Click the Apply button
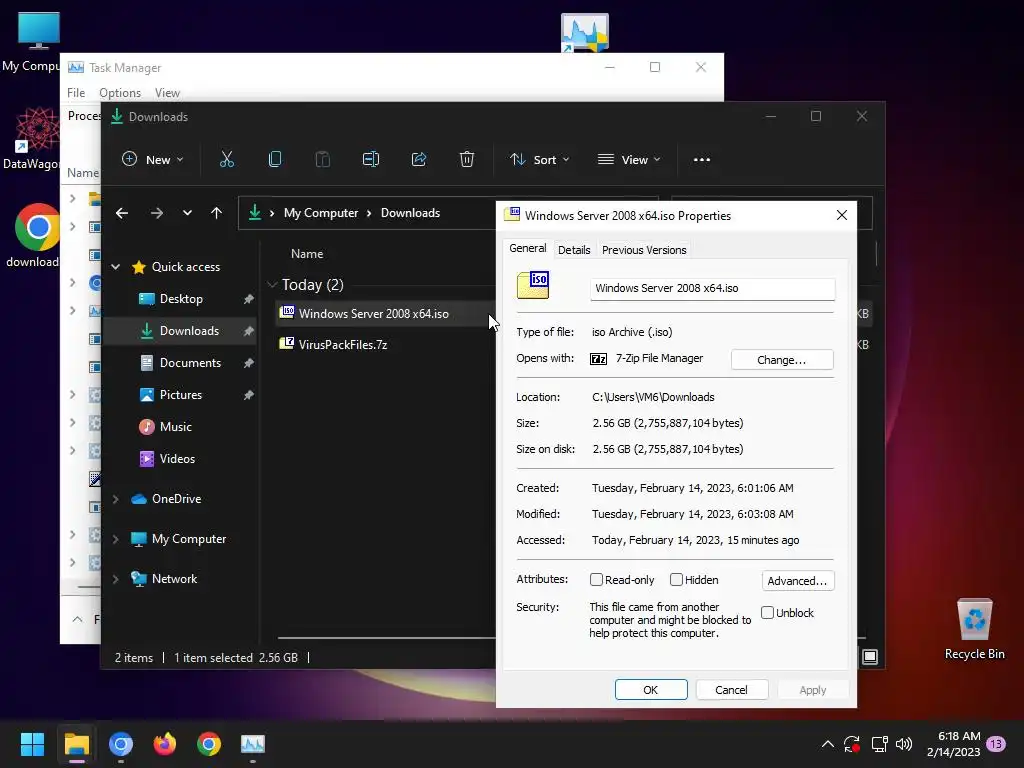 tap(812, 690)
